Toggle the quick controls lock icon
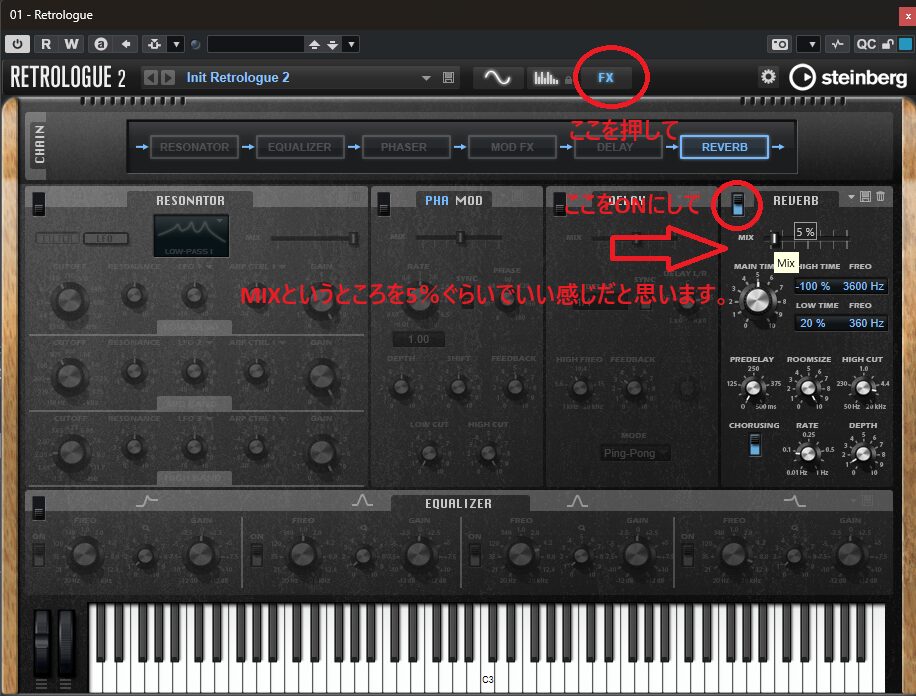The height and width of the screenshot is (696, 916). tap(887, 44)
